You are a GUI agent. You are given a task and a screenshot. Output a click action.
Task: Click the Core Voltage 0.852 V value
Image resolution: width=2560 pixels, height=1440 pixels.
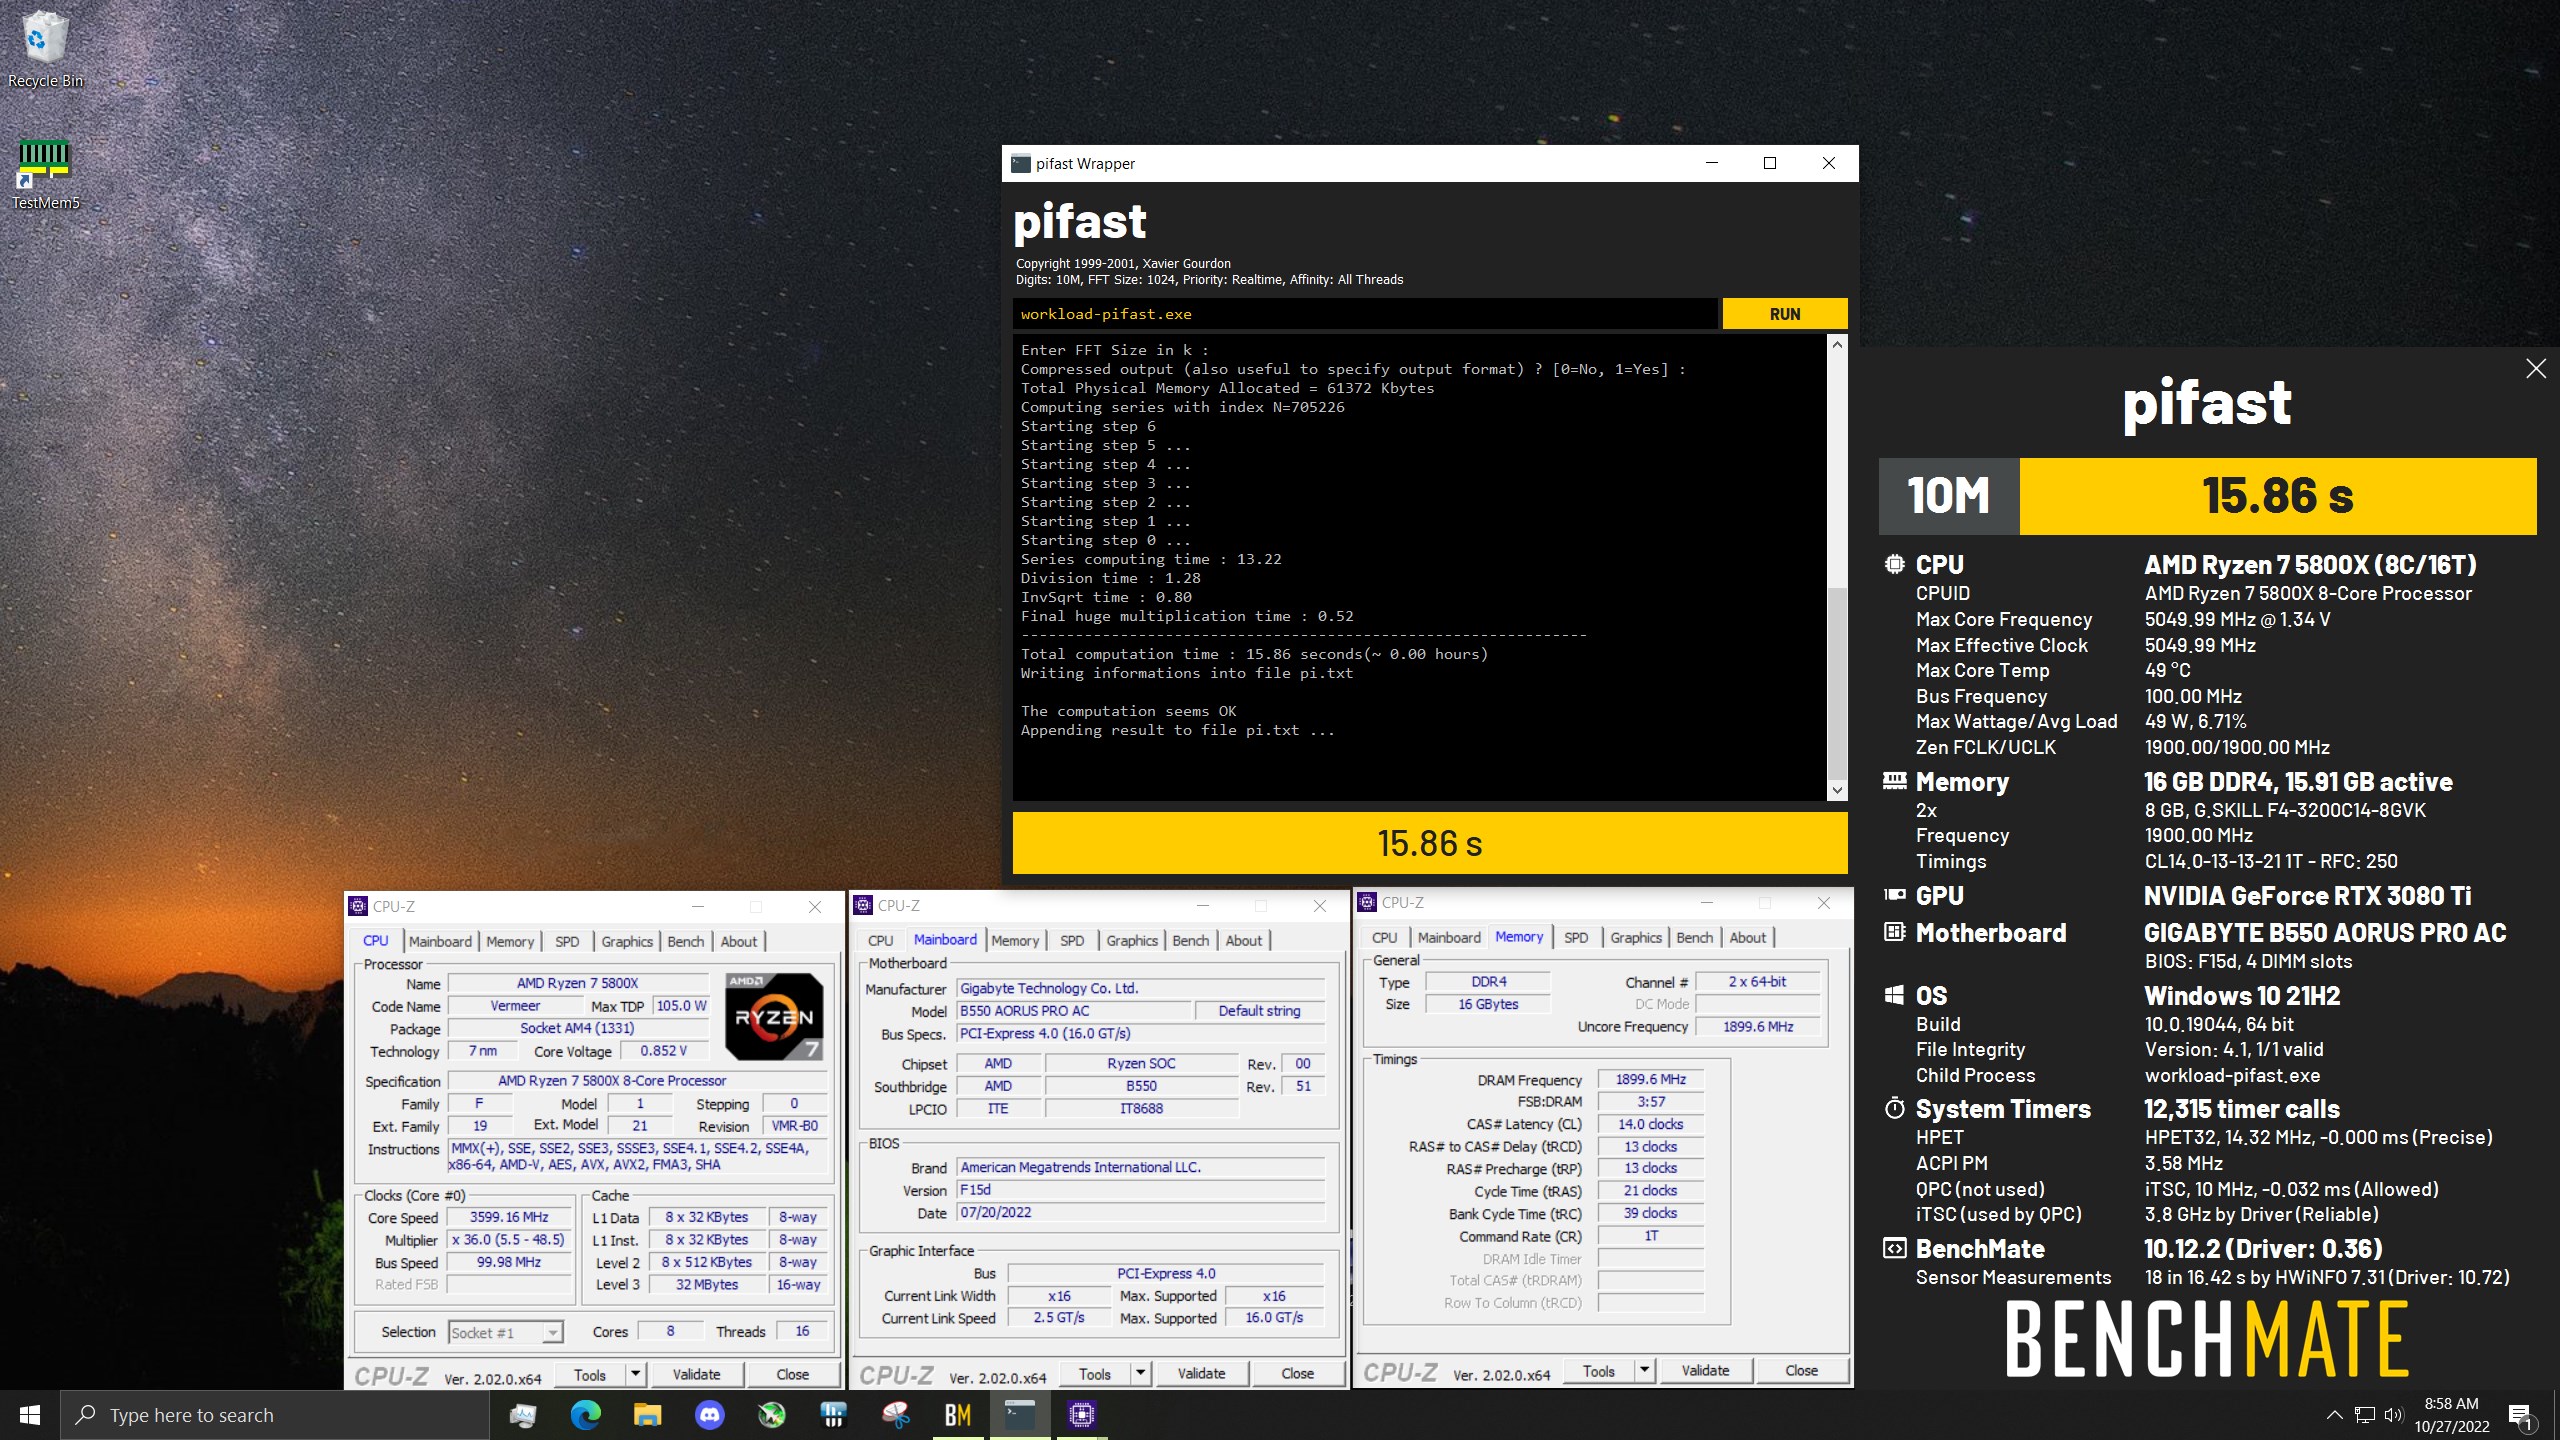(x=664, y=1051)
